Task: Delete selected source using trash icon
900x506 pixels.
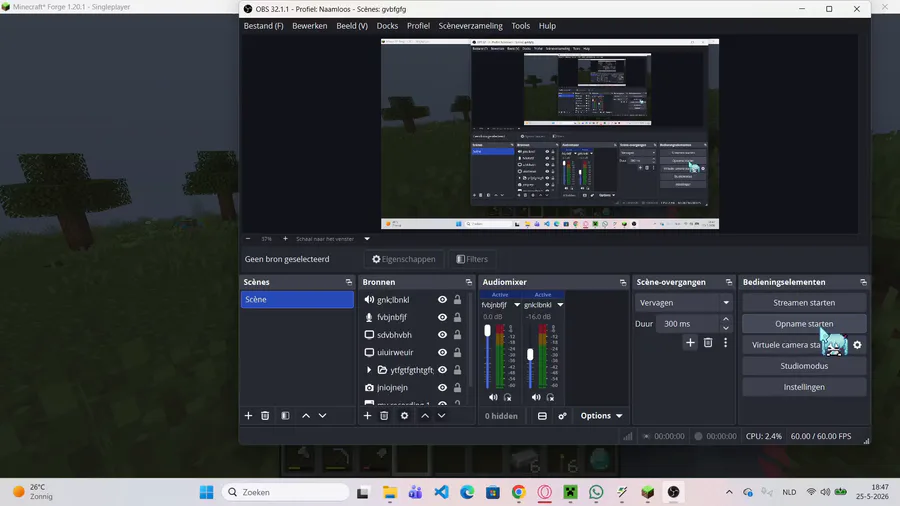Action: (384, 415)
